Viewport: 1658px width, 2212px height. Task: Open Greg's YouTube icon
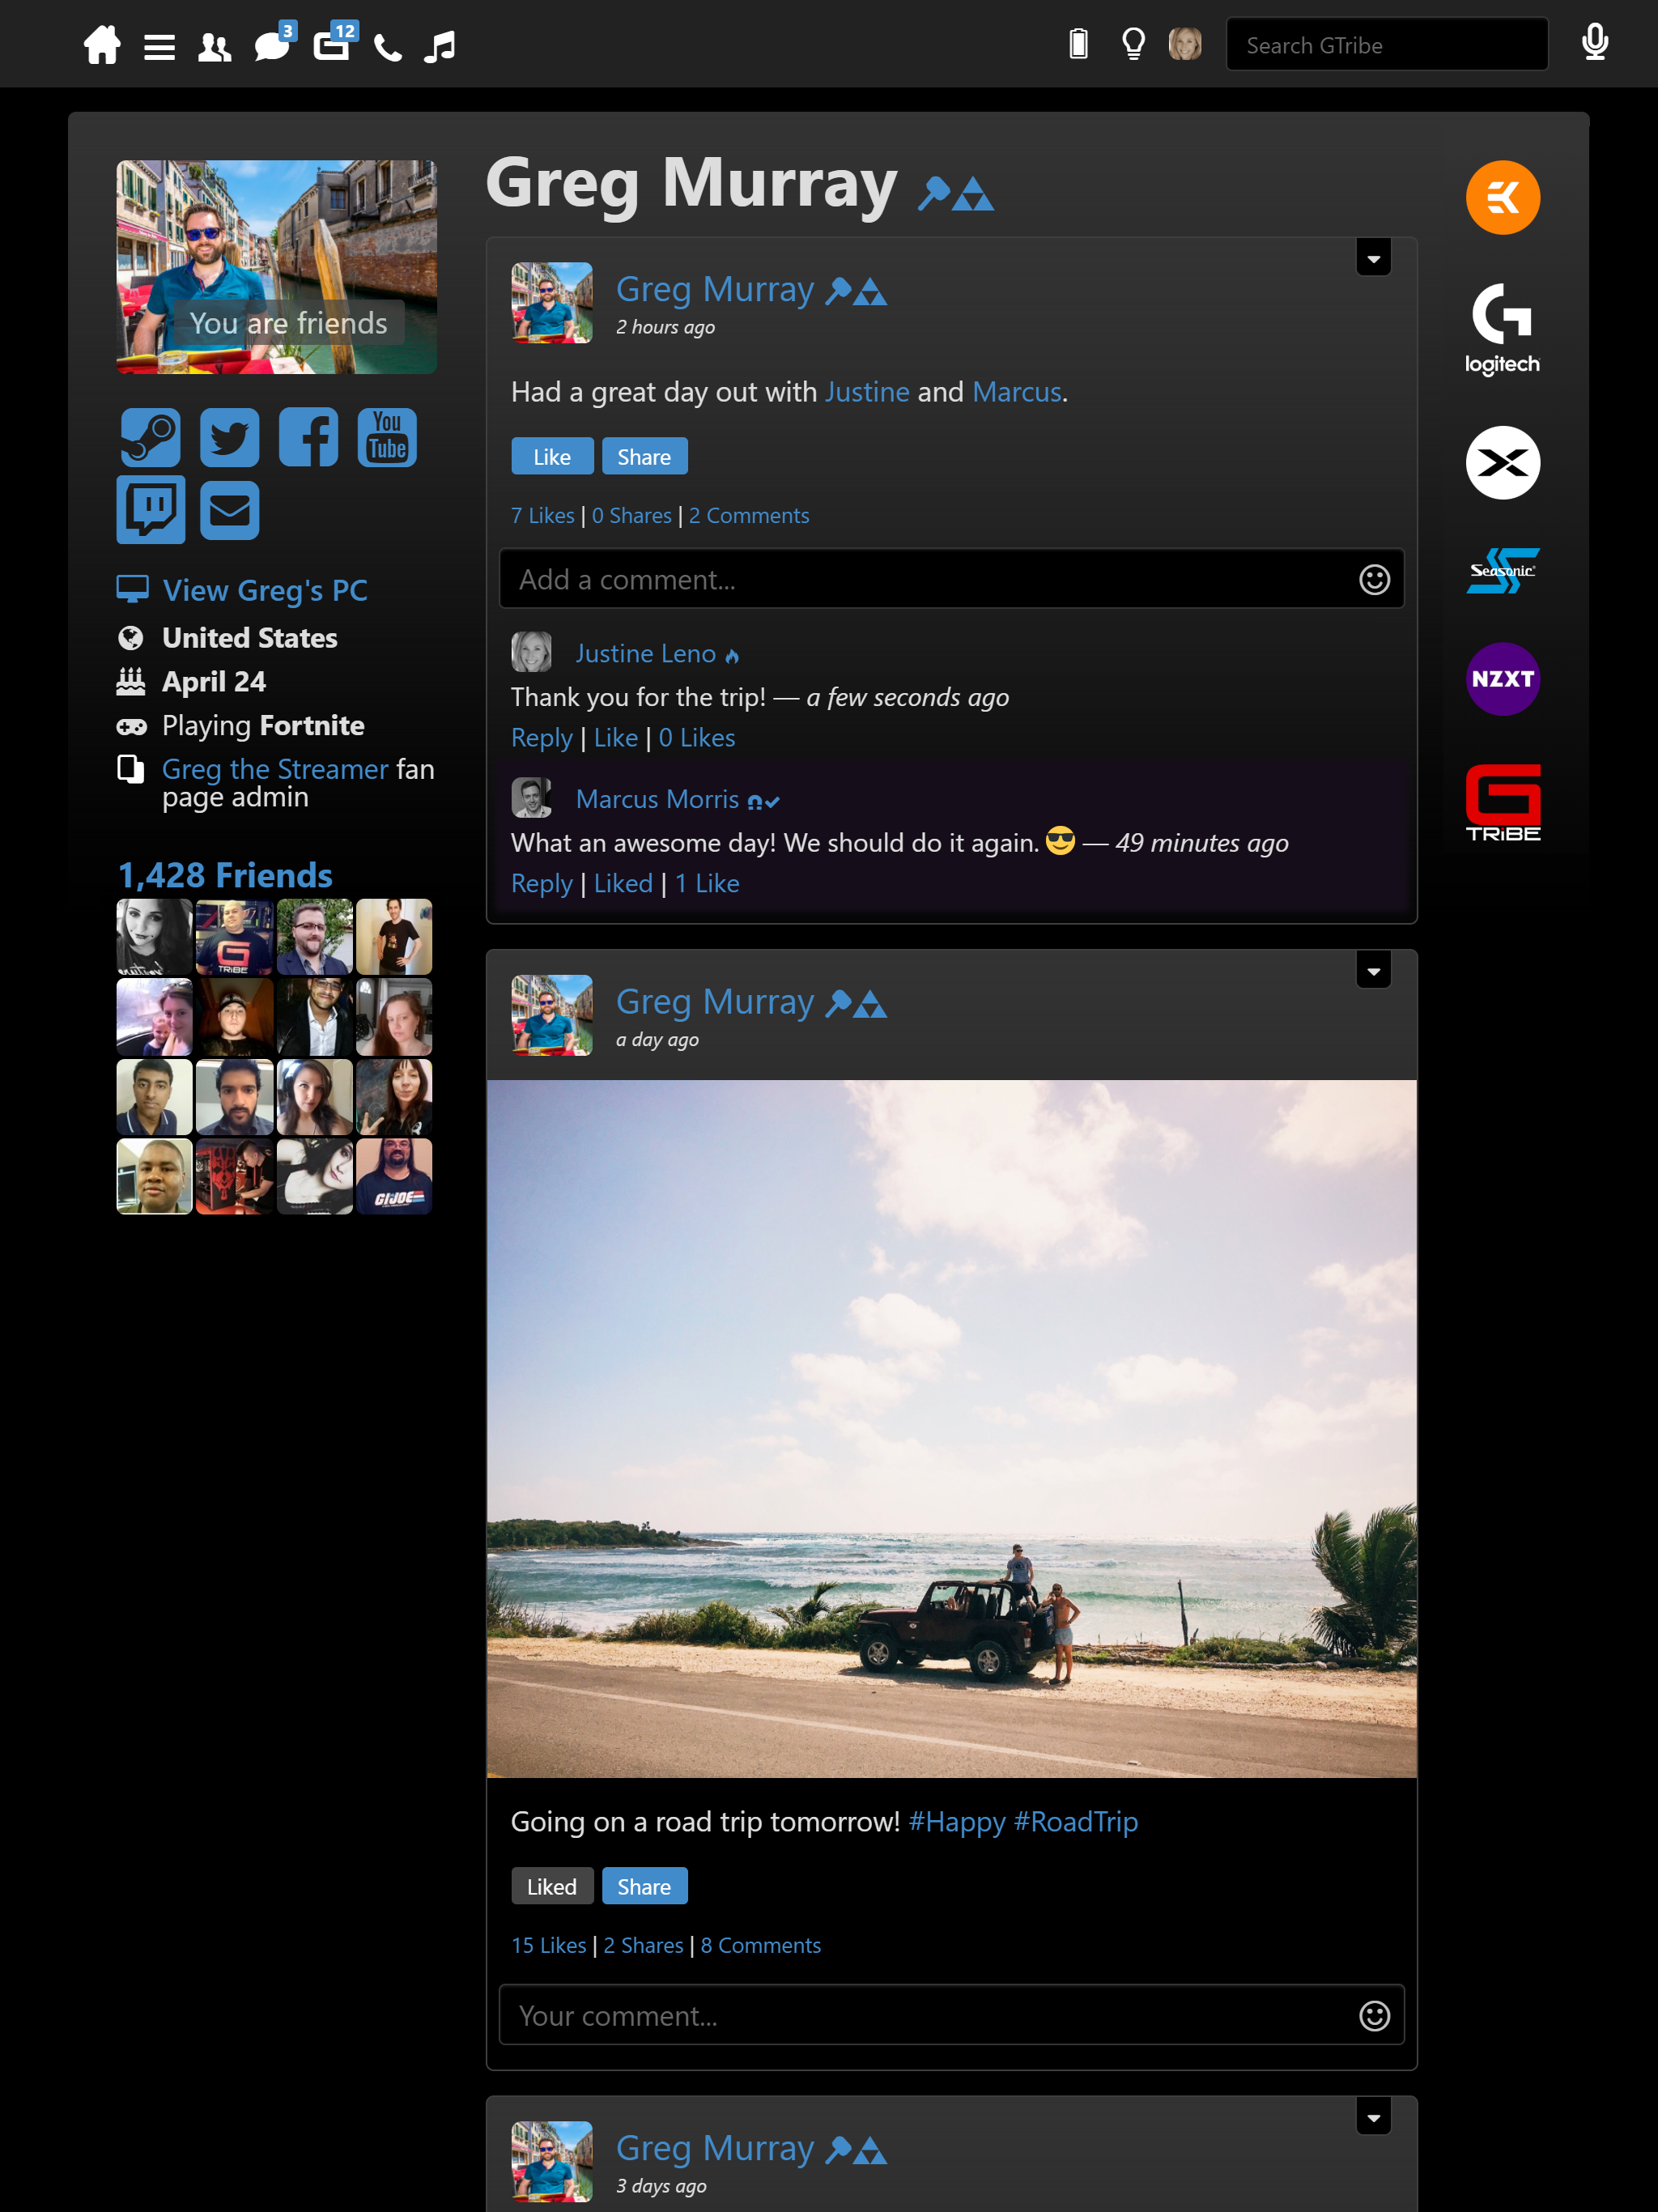pos(387,437)
